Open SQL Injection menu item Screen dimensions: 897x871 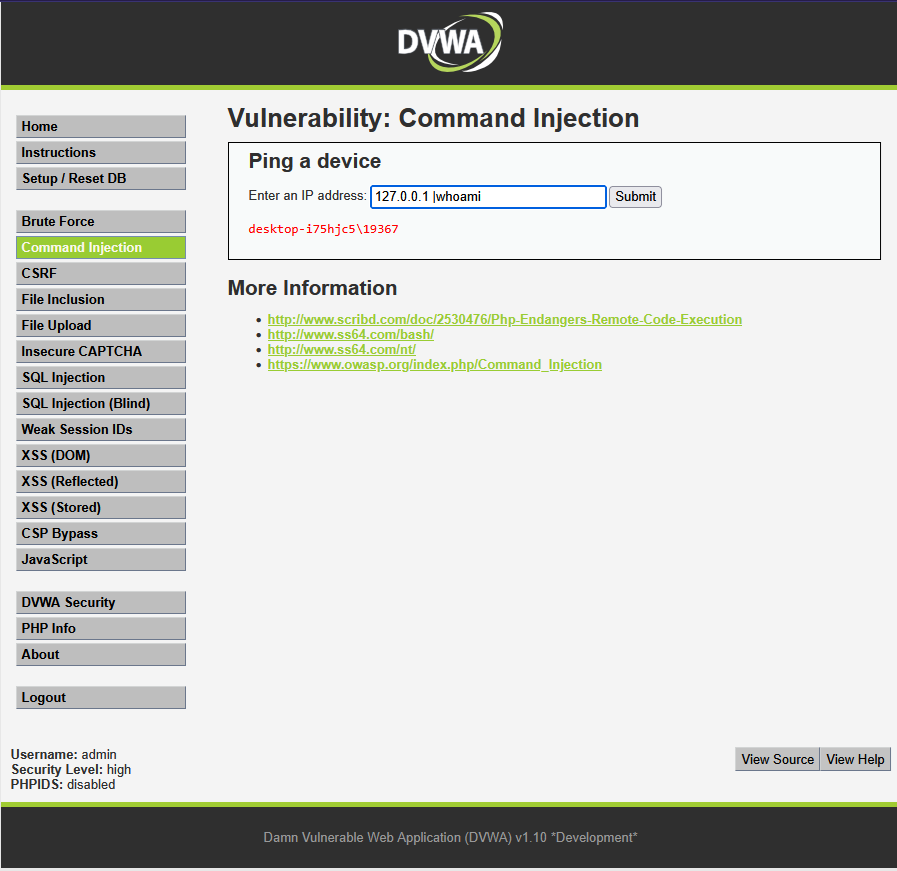101,377
